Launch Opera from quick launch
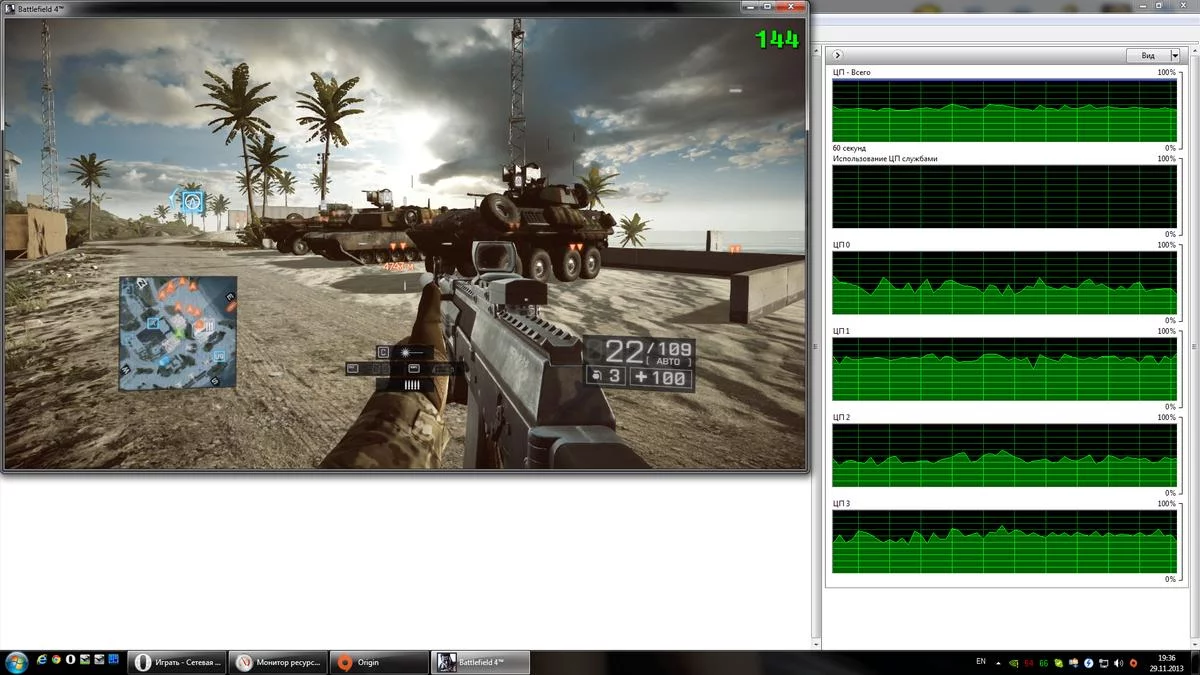 coord(72,661)
